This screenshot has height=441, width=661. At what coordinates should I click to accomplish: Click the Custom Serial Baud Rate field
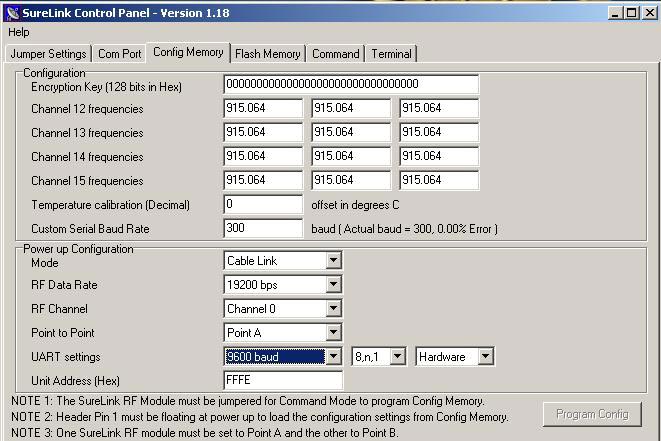263,229
